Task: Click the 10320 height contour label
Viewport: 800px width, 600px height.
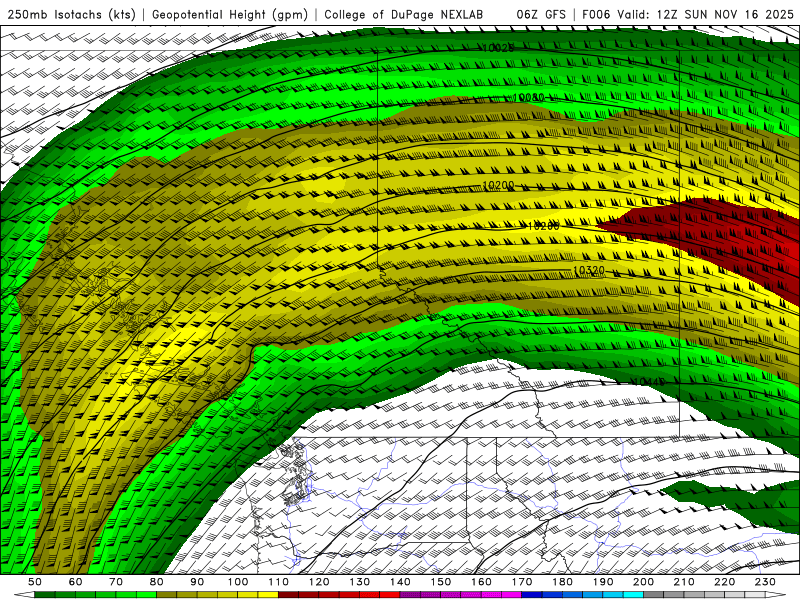Action: coord(589,270)
